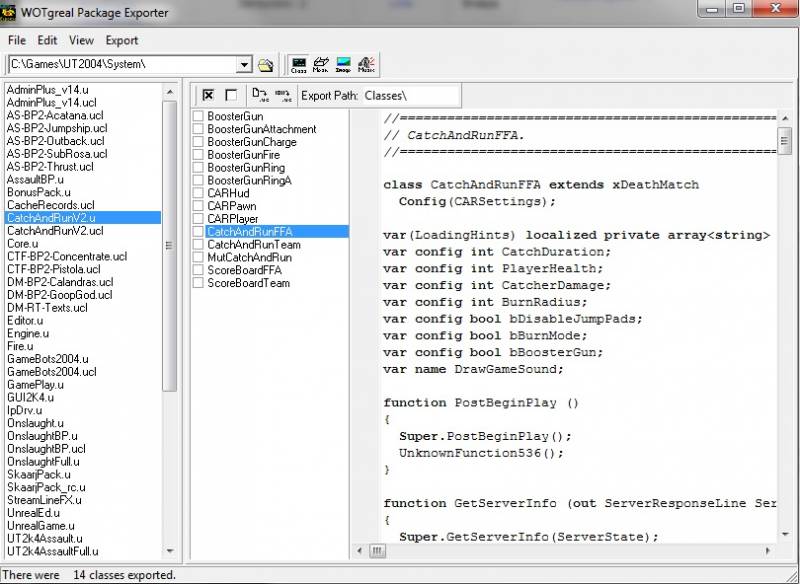Click the export single class to .uc icon

pos(260,95)
